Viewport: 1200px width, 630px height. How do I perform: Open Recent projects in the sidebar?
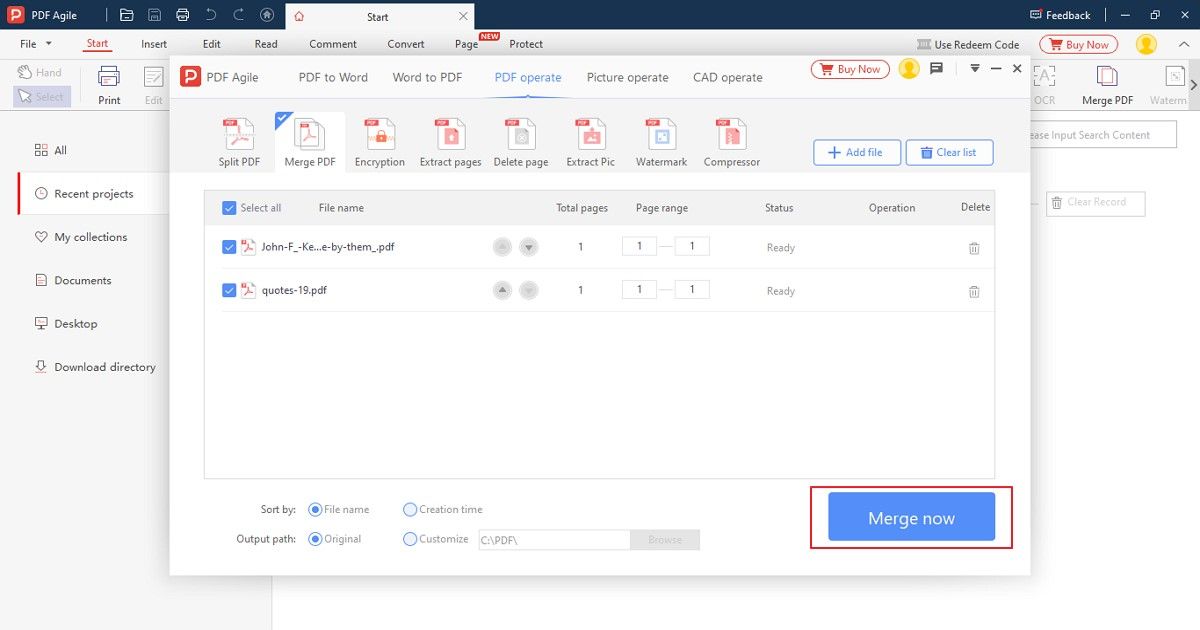[x=93, y=194]
